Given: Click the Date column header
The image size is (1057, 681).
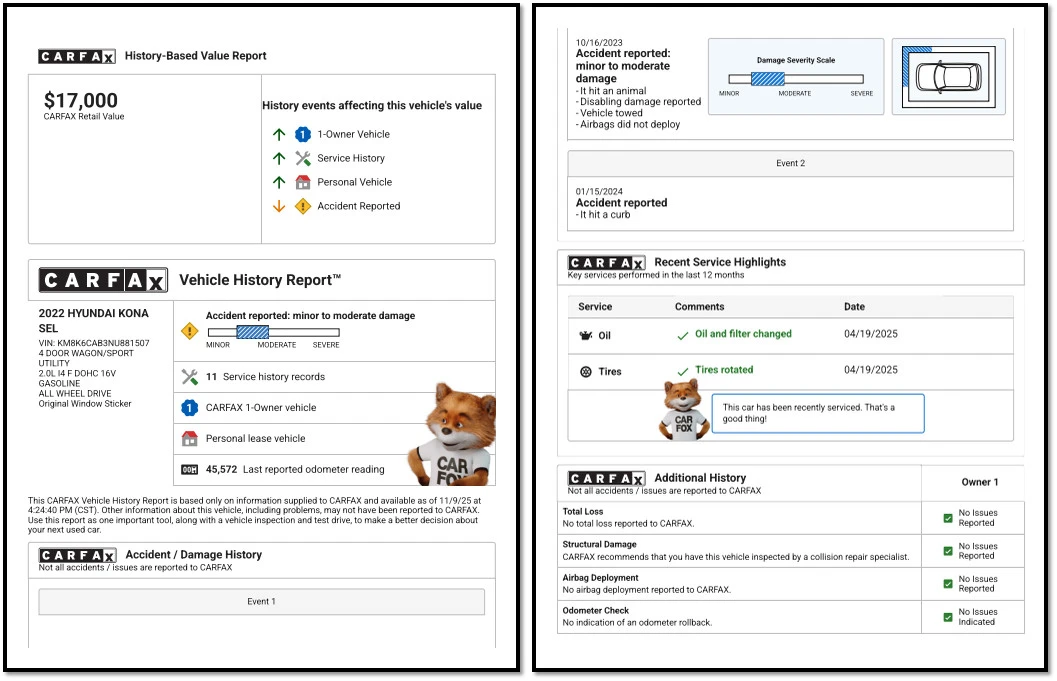Looking at the screenshot, I should pyautogui.click(x=854, y=307).
